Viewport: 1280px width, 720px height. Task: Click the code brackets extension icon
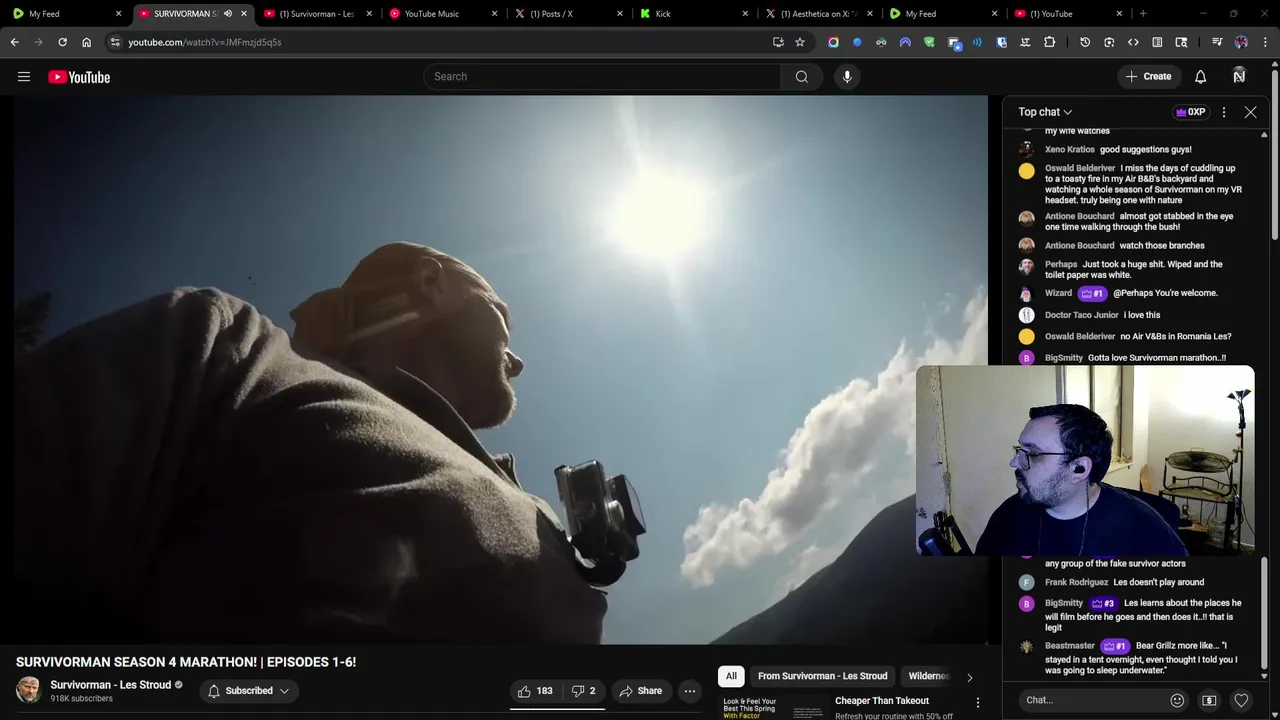pyautogui.click(x=1133, y=42)
